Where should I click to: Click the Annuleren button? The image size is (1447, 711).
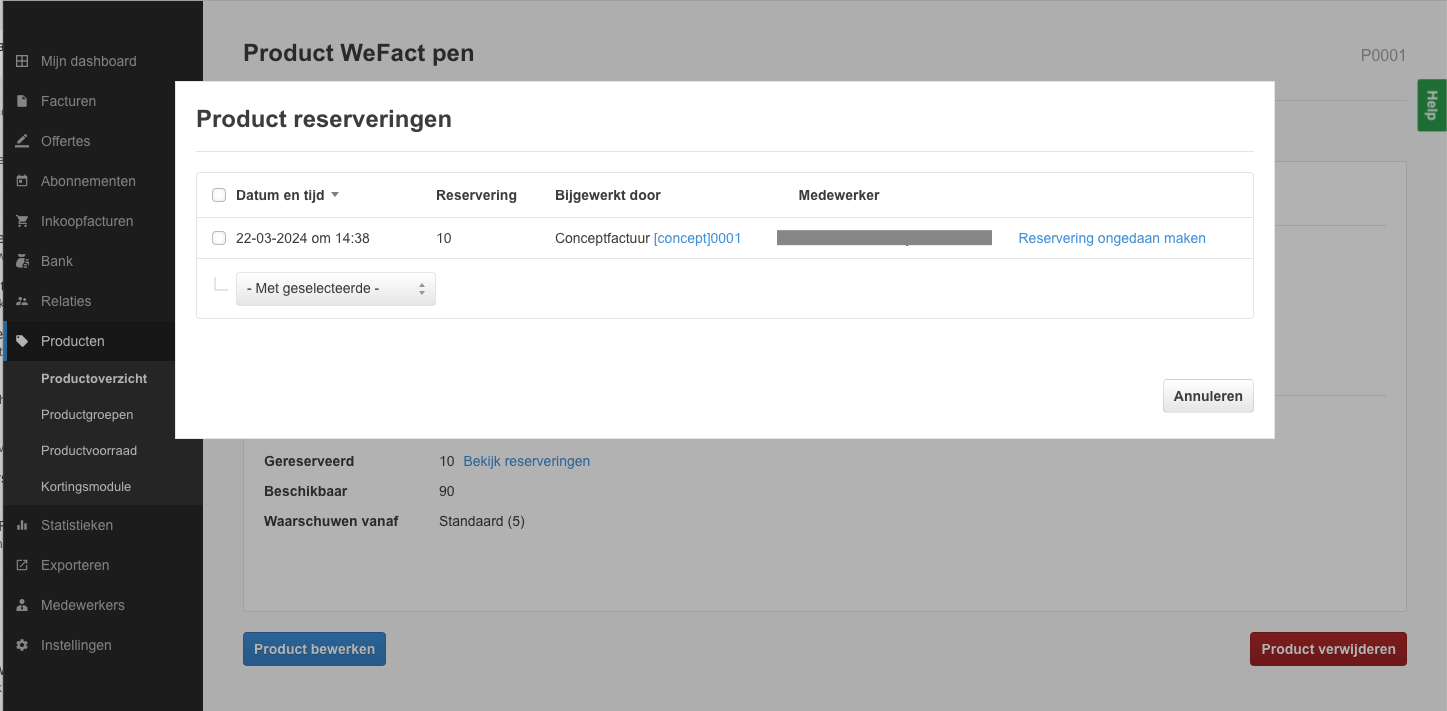point(1207,396)
